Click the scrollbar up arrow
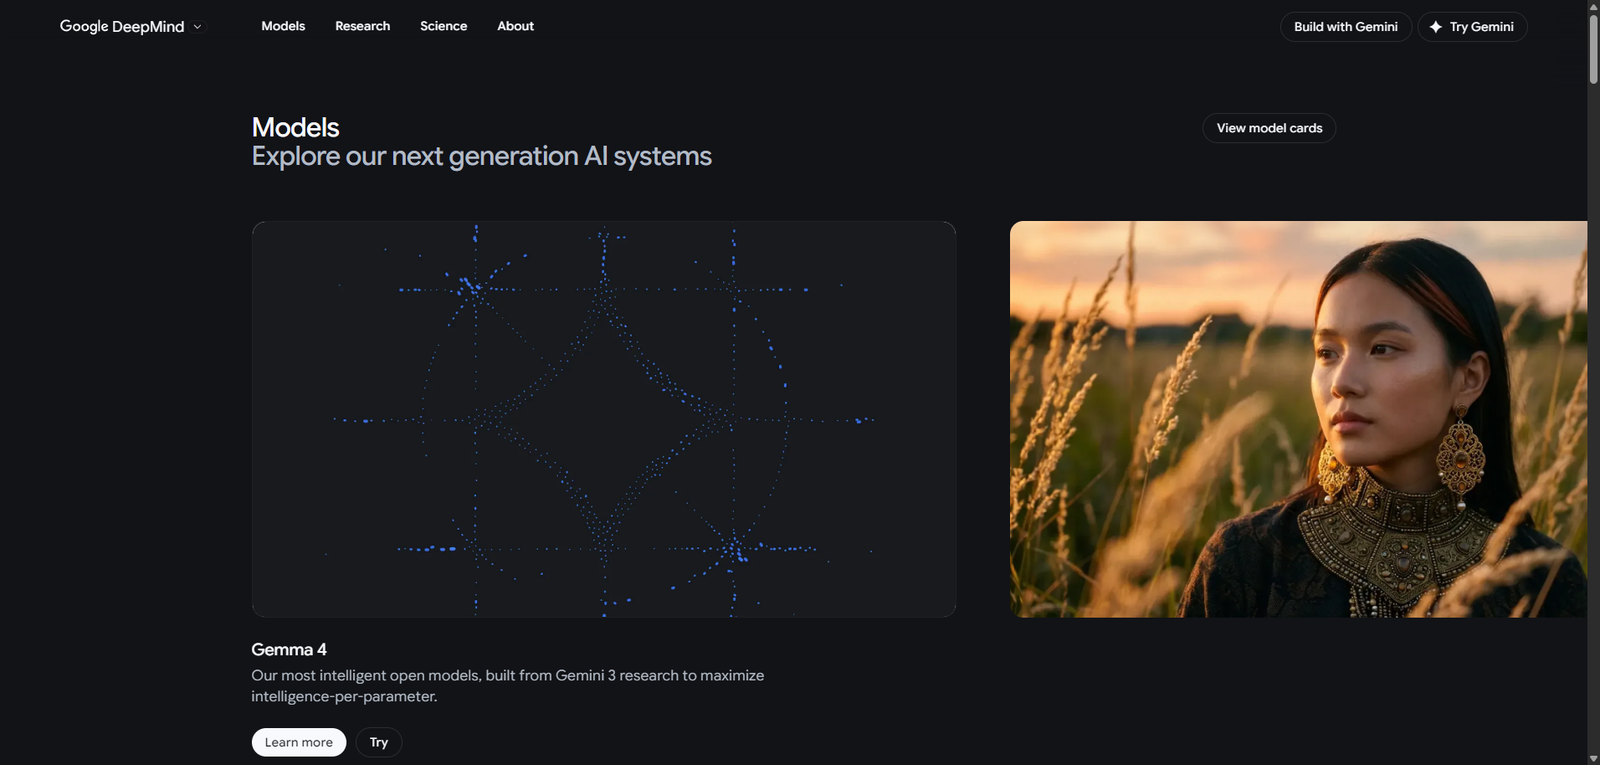1600x765 pixels. click(x=1593, y=6)
